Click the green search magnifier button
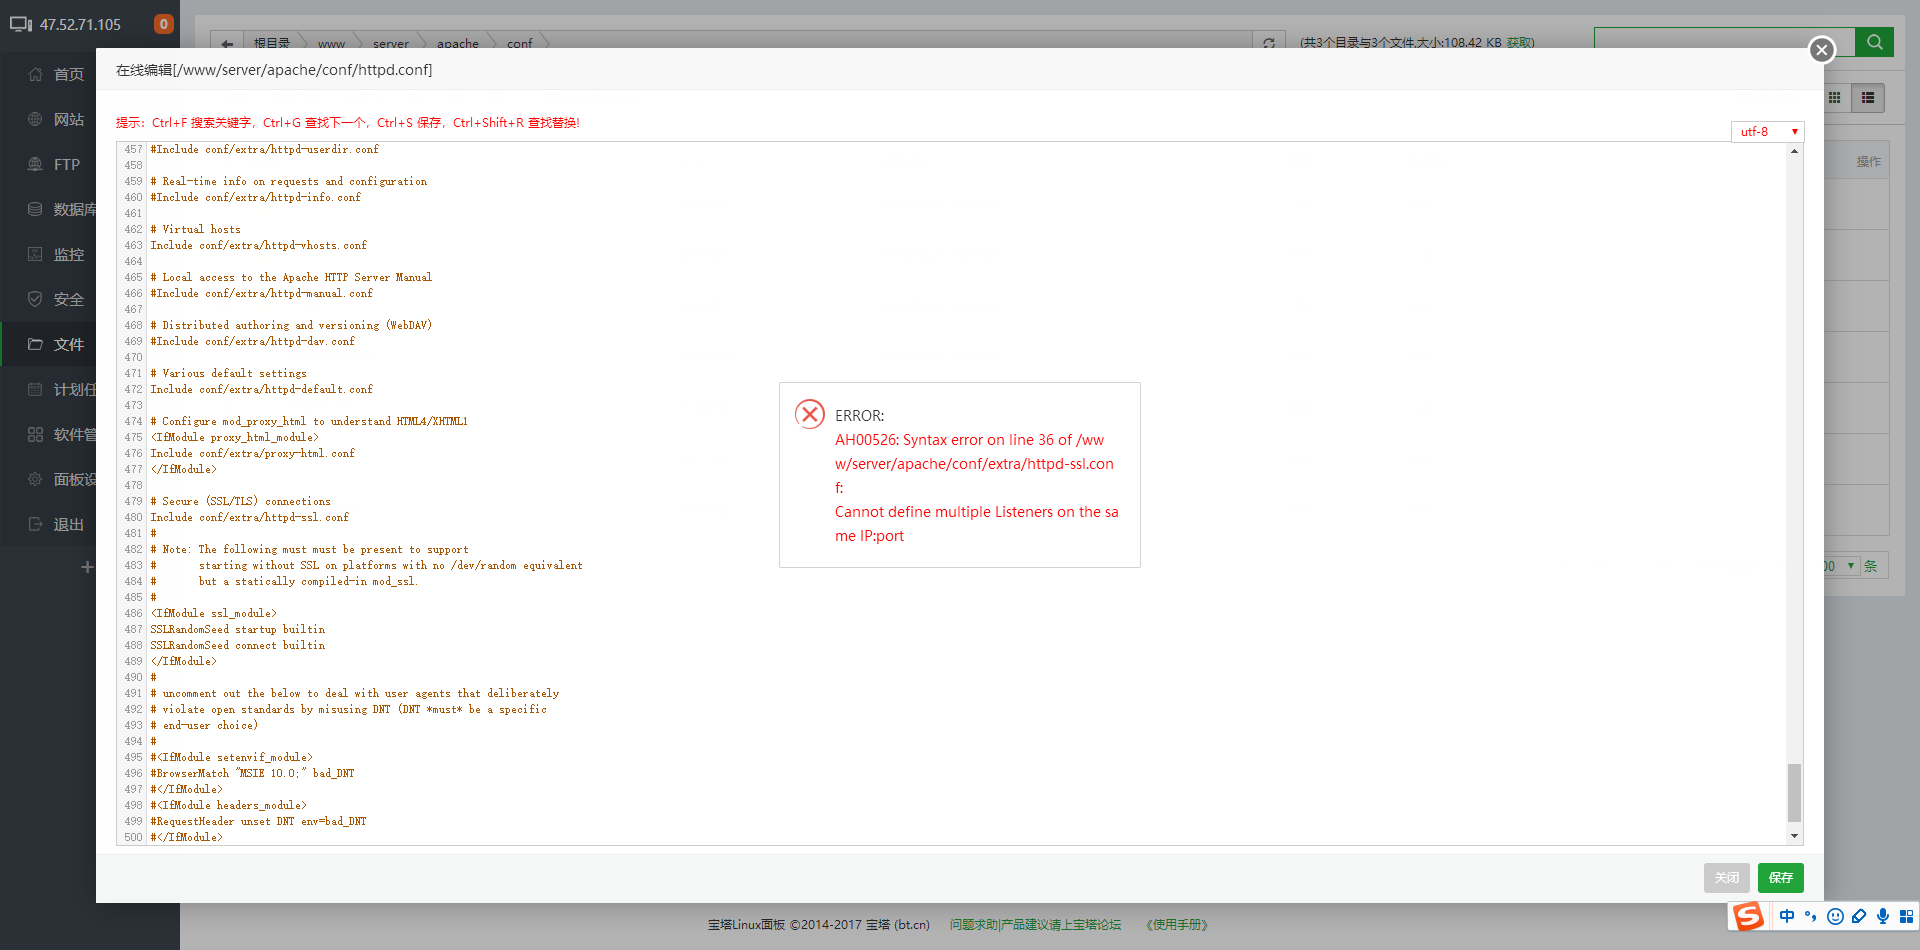This screenshot has height=950, width=1920. (1874, 42)
